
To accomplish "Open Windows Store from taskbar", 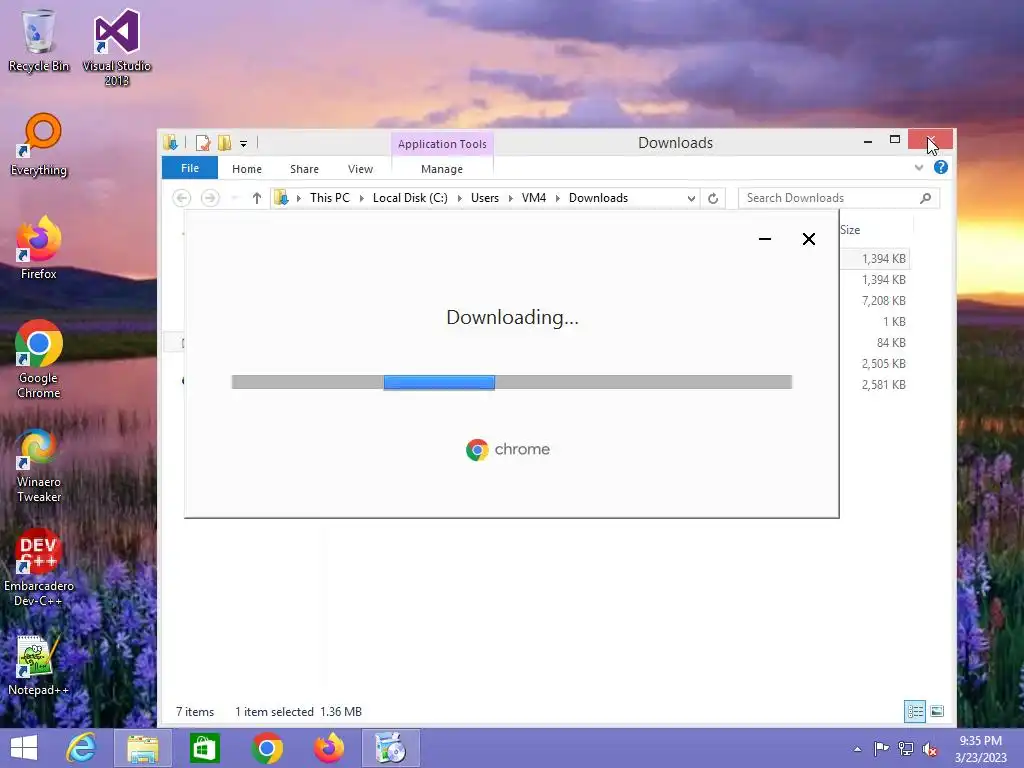I will 204,748.
